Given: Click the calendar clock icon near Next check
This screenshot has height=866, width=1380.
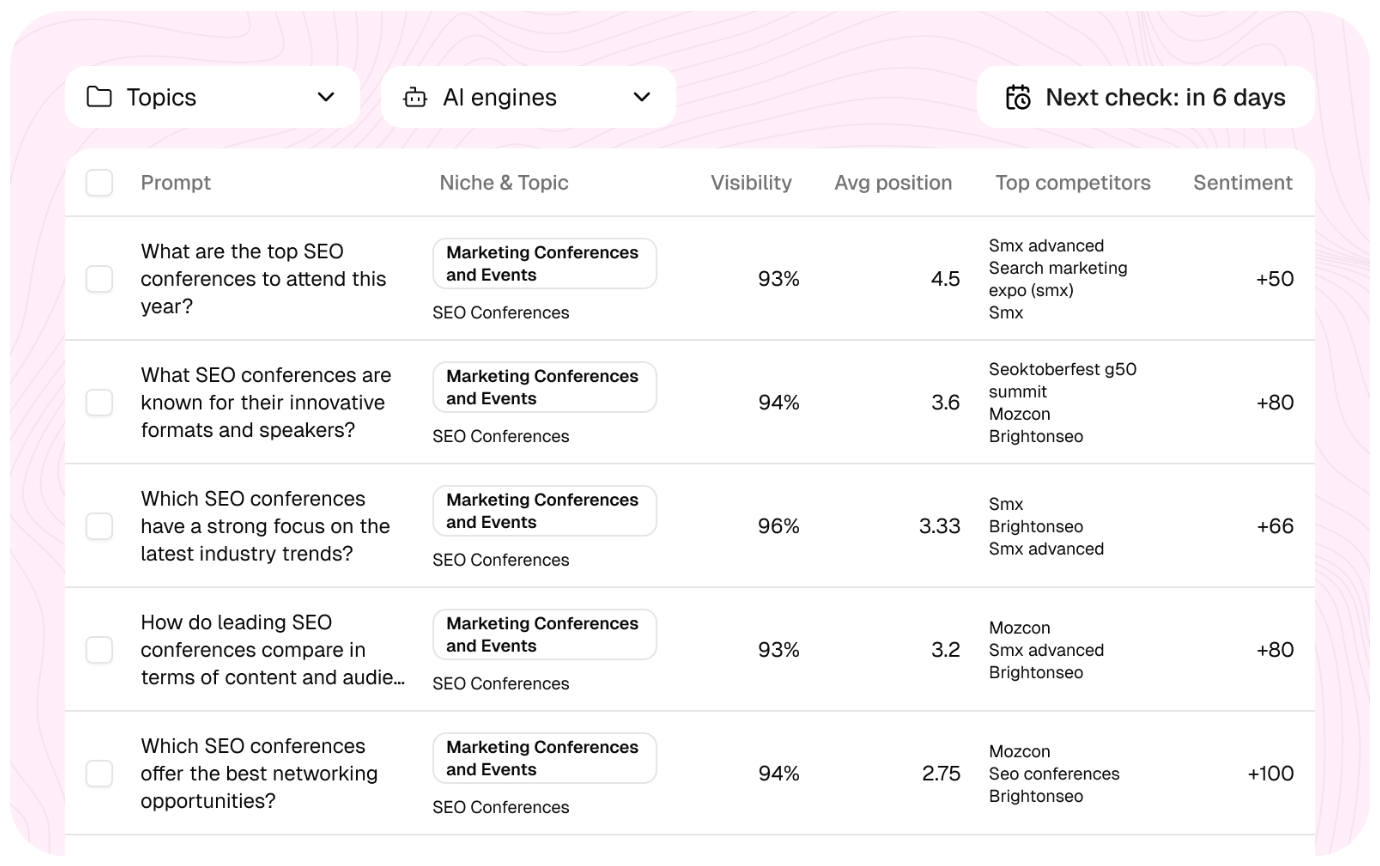Looking at the screenshot, I should [x=1018, y=97].
